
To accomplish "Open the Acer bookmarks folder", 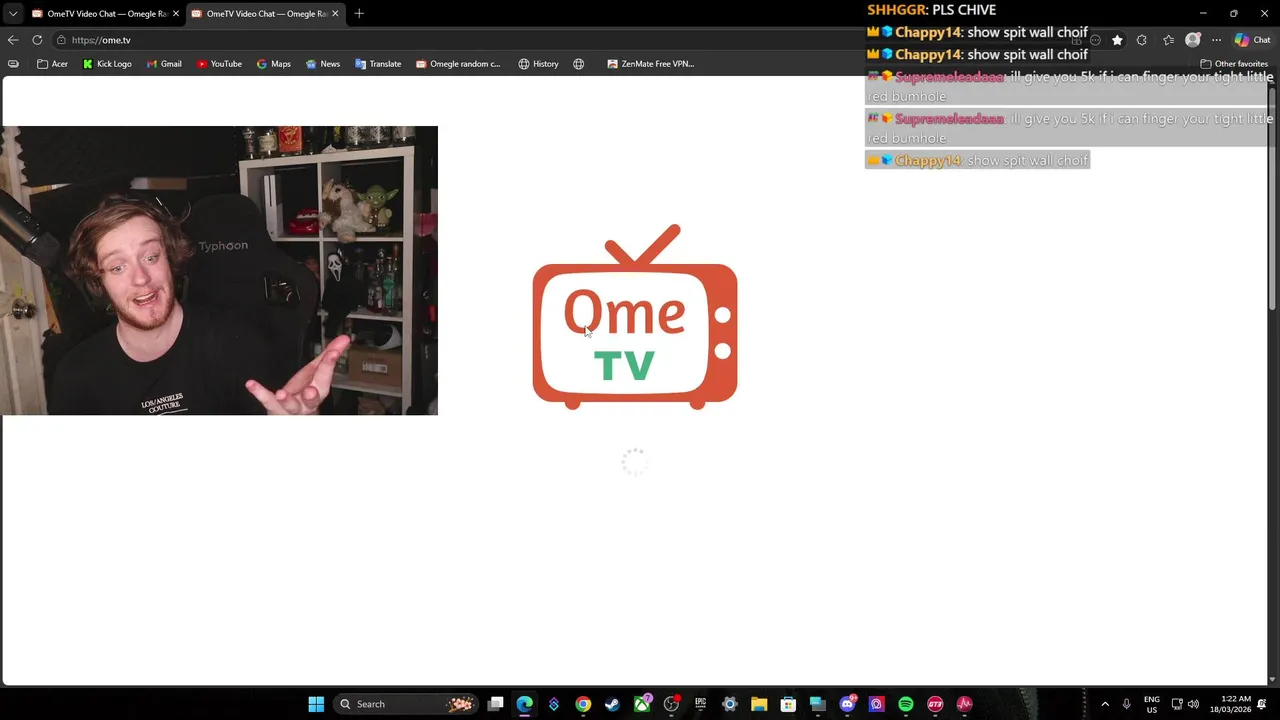I will (x=52, y=64).
